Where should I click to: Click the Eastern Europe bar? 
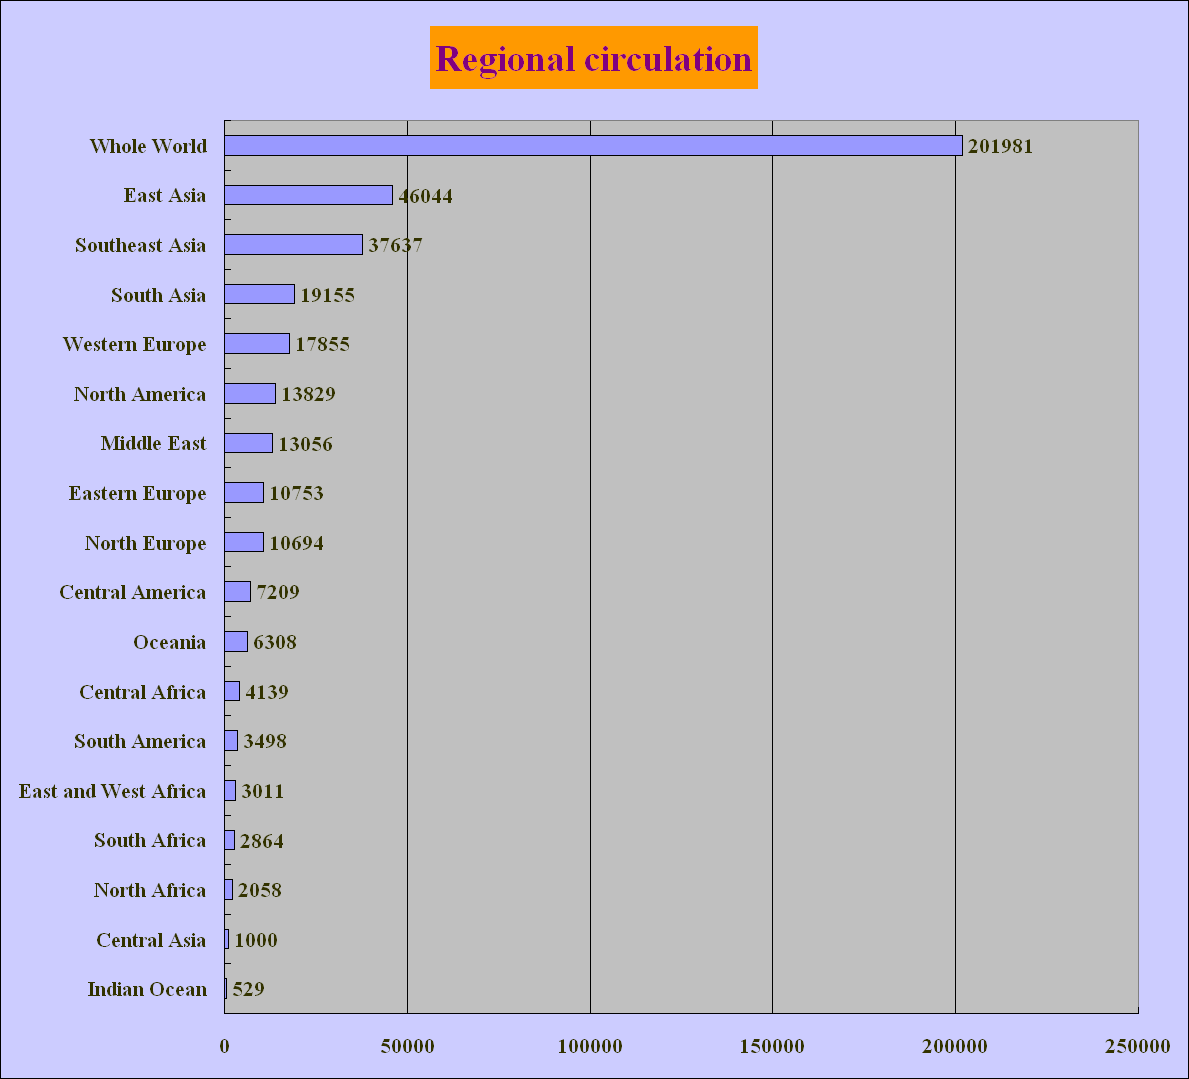click(x=244, y=493)
